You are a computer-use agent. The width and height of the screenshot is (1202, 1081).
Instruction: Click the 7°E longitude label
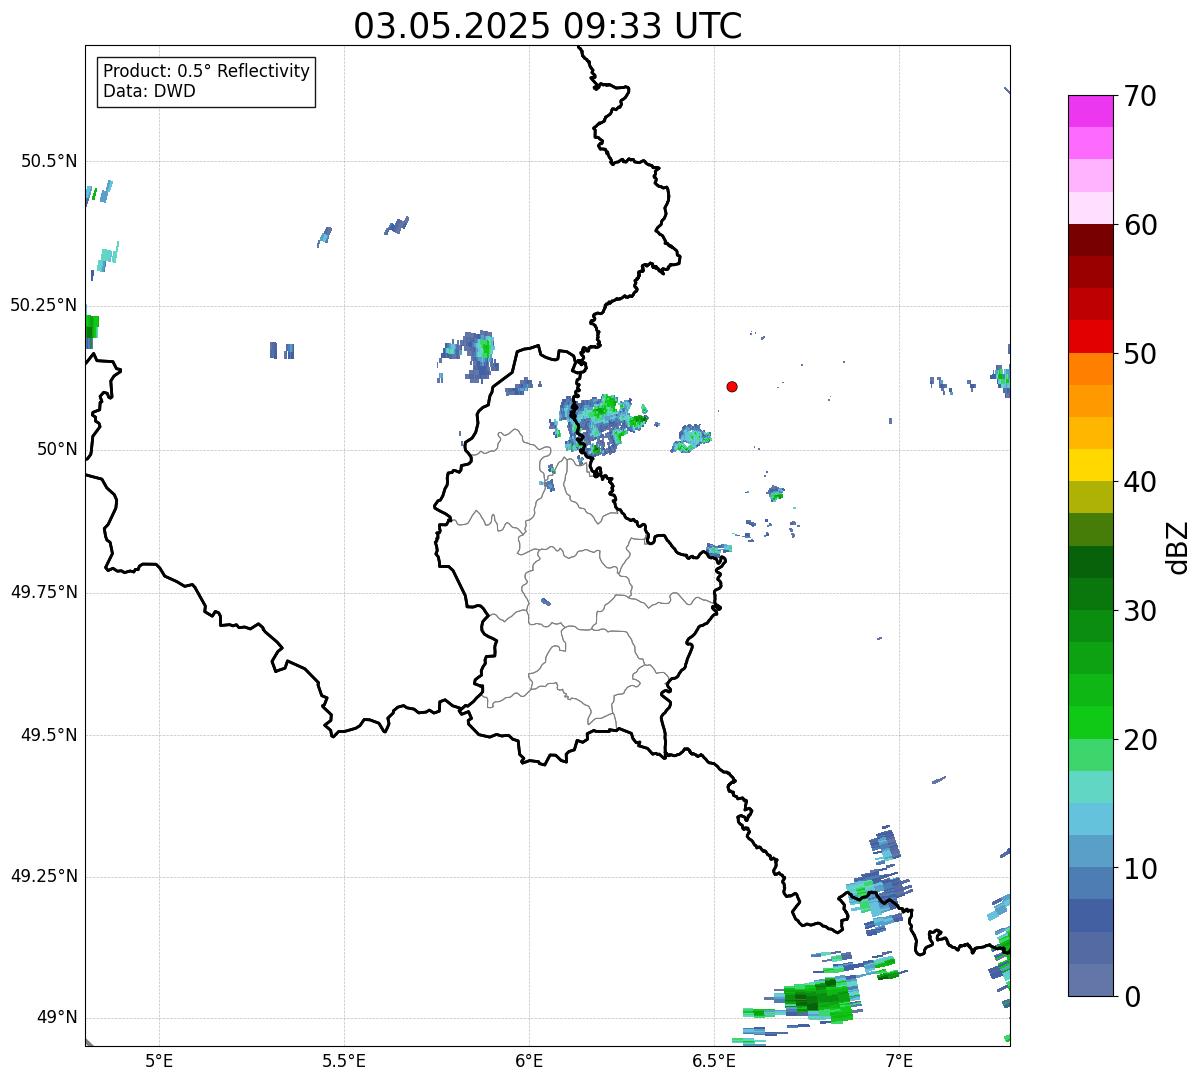(899, 1060)
